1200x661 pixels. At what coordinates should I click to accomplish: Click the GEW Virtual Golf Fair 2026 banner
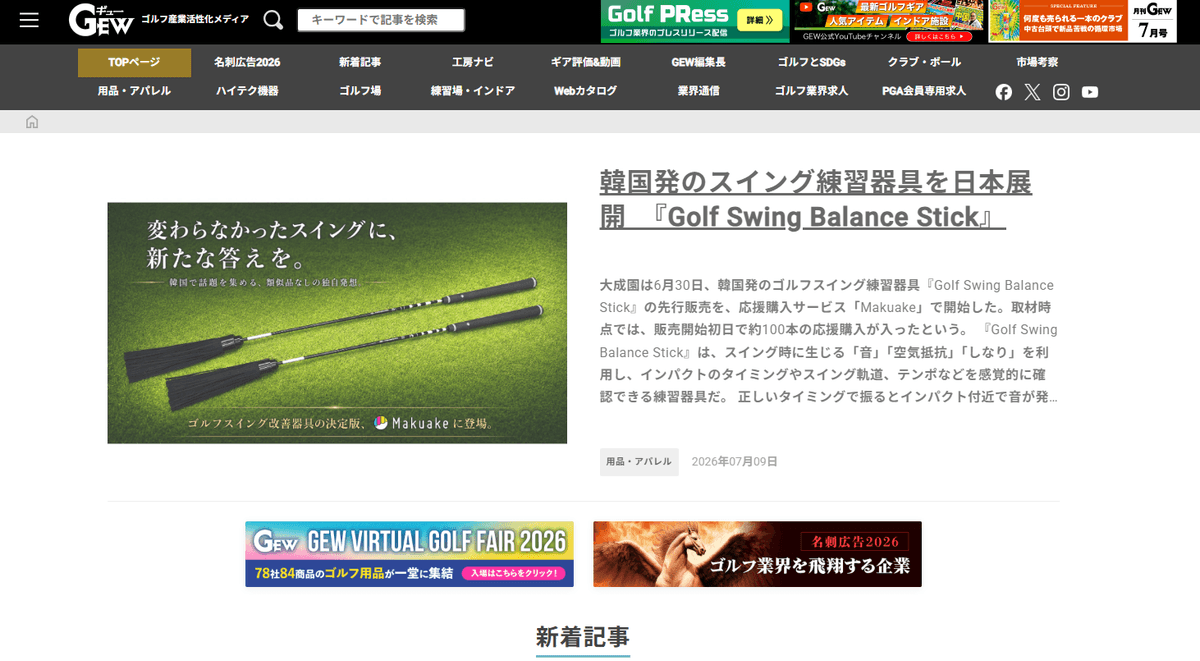410,554
